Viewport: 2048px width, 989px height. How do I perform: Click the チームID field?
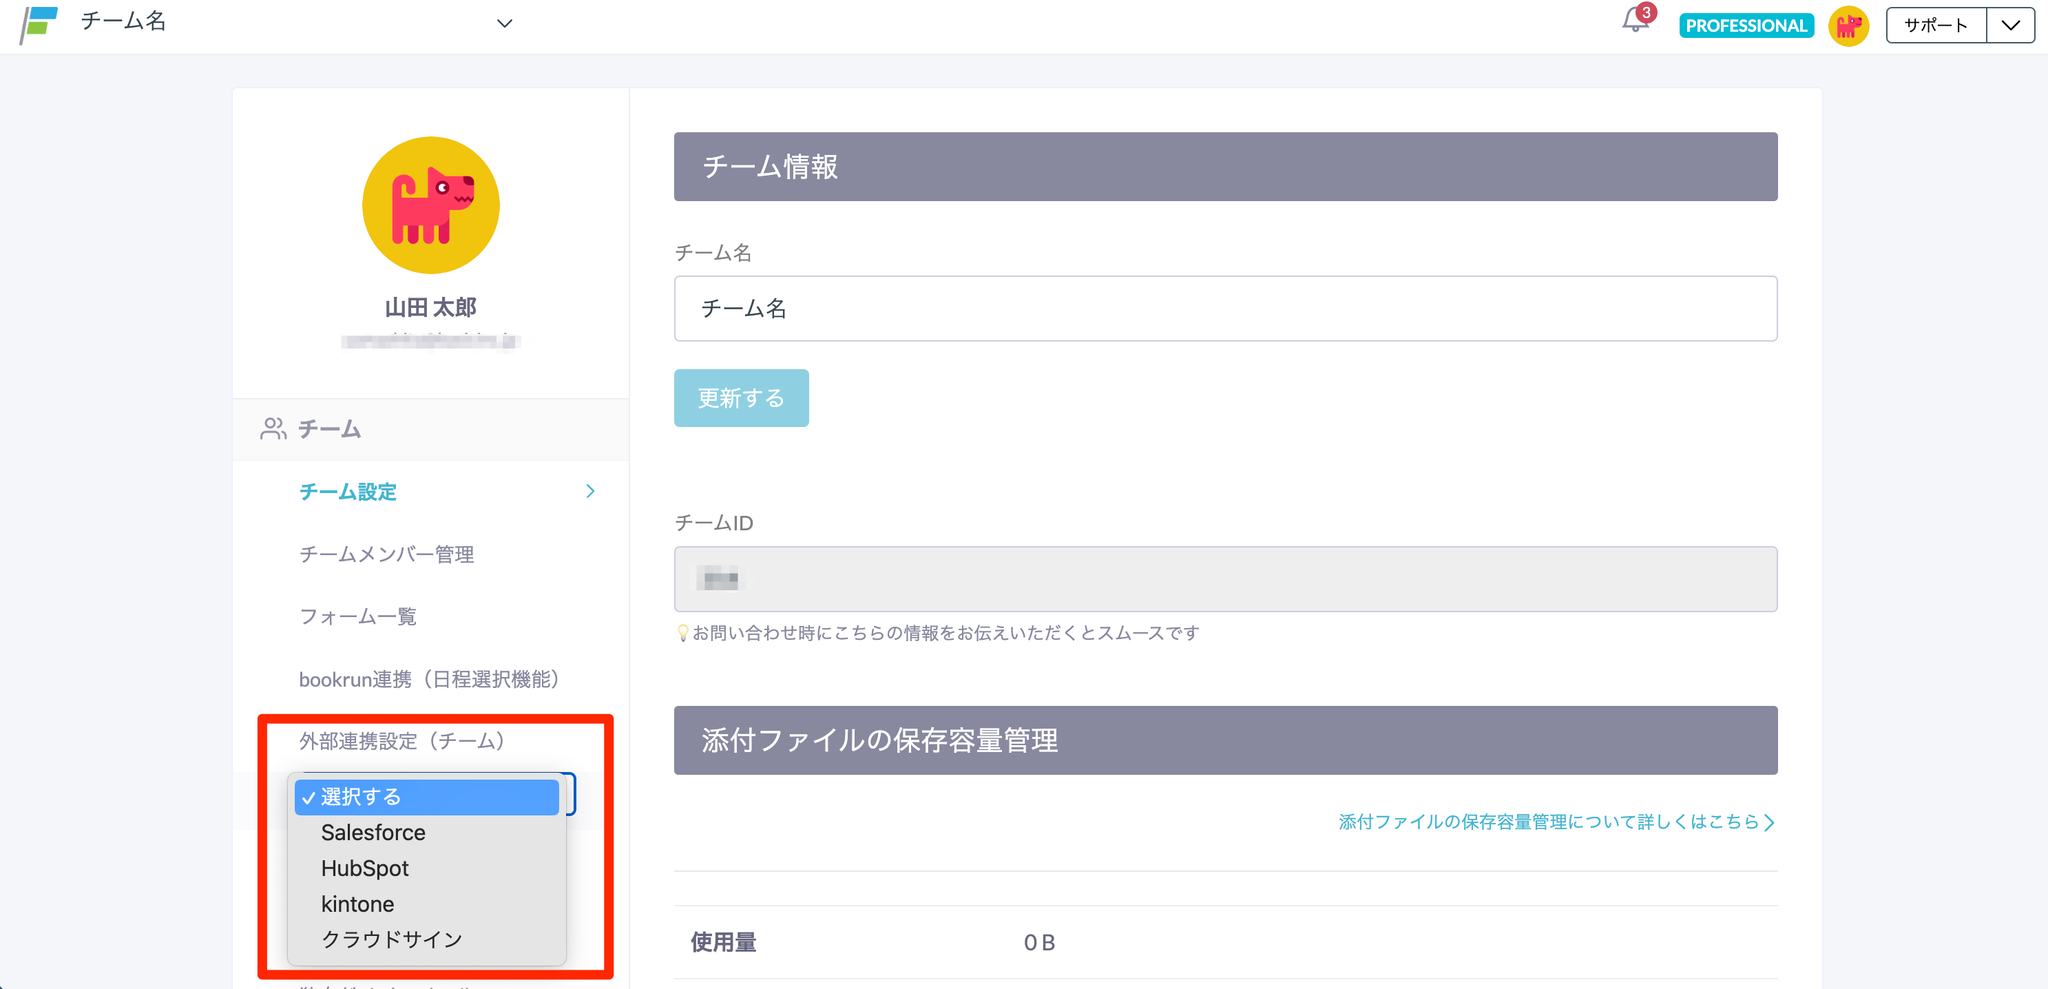[x=1225, y=579]
